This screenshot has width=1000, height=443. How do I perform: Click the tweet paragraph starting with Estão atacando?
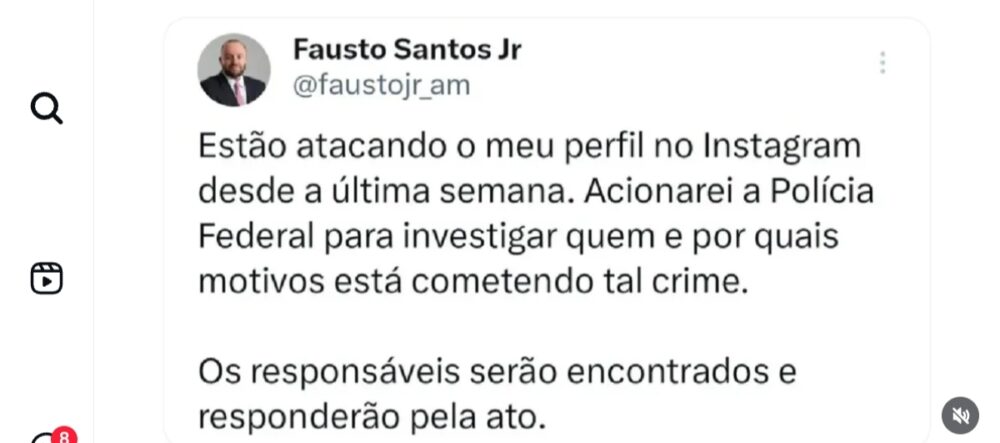tap(536, 214)
